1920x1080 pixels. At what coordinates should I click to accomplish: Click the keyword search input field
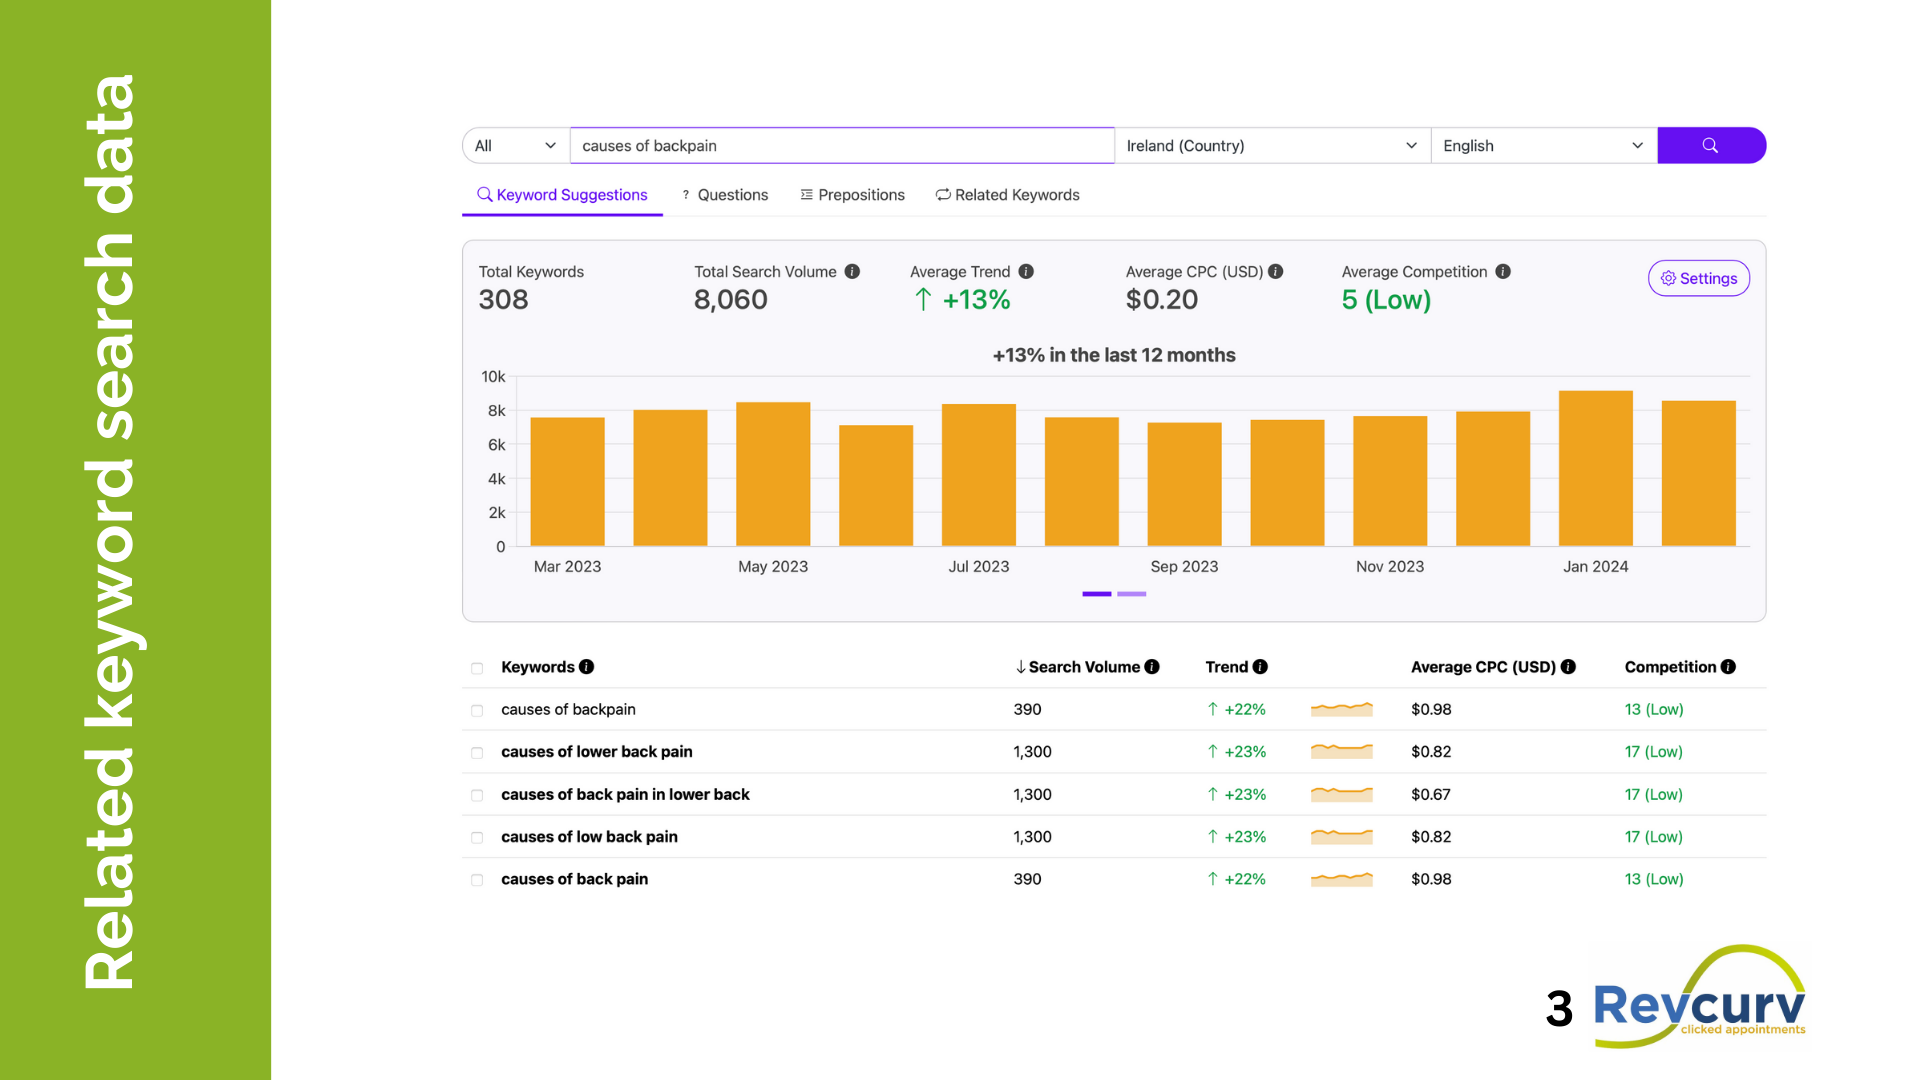841,145
